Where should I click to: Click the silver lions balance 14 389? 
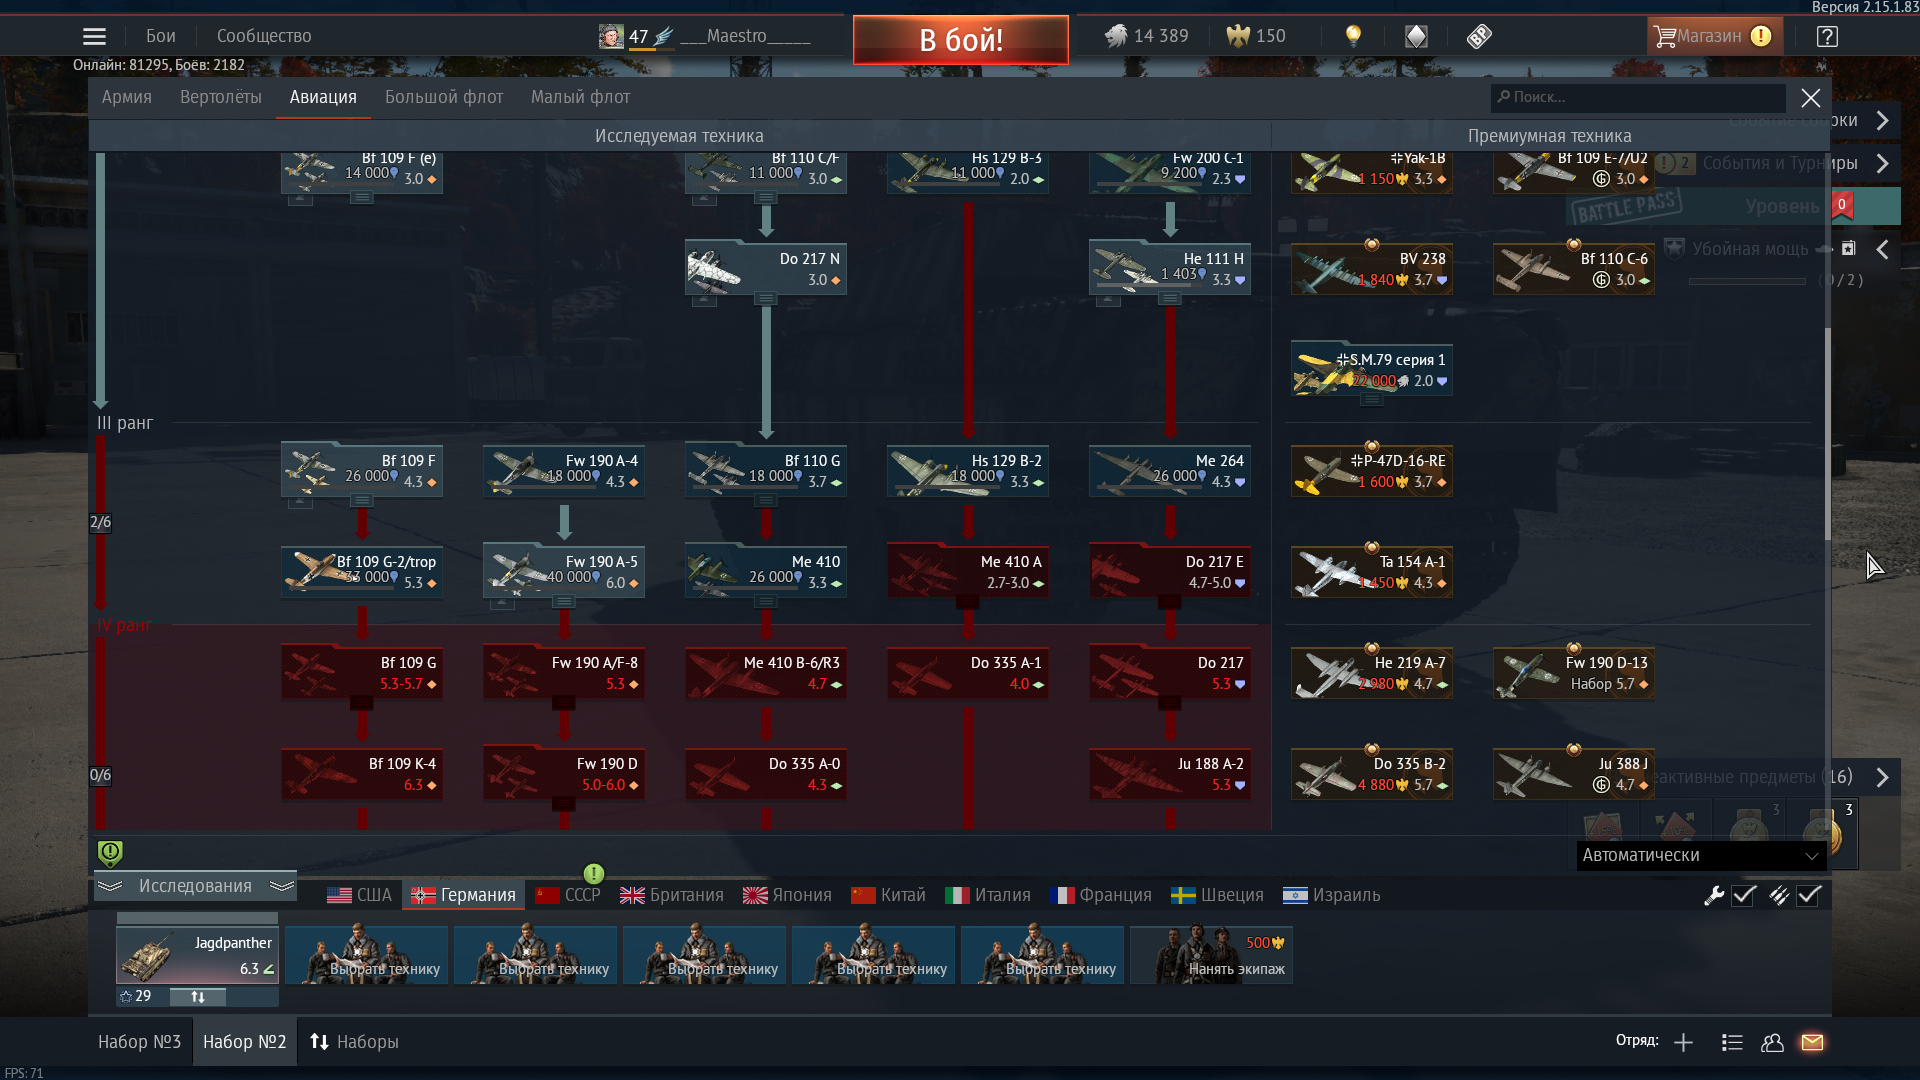point(1147,36)
